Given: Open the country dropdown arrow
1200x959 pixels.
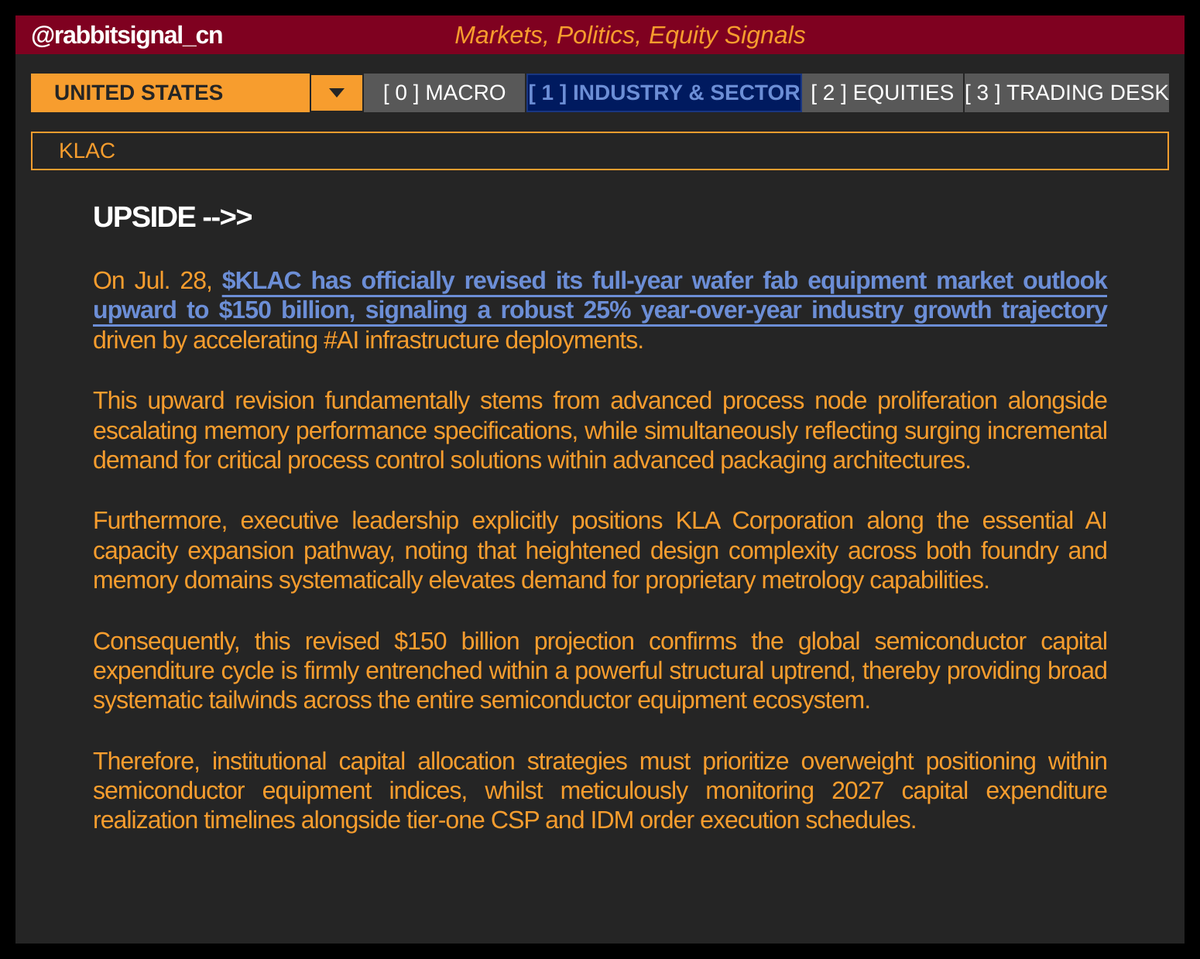Looking at the screenshot, I should tap(337, 93).
